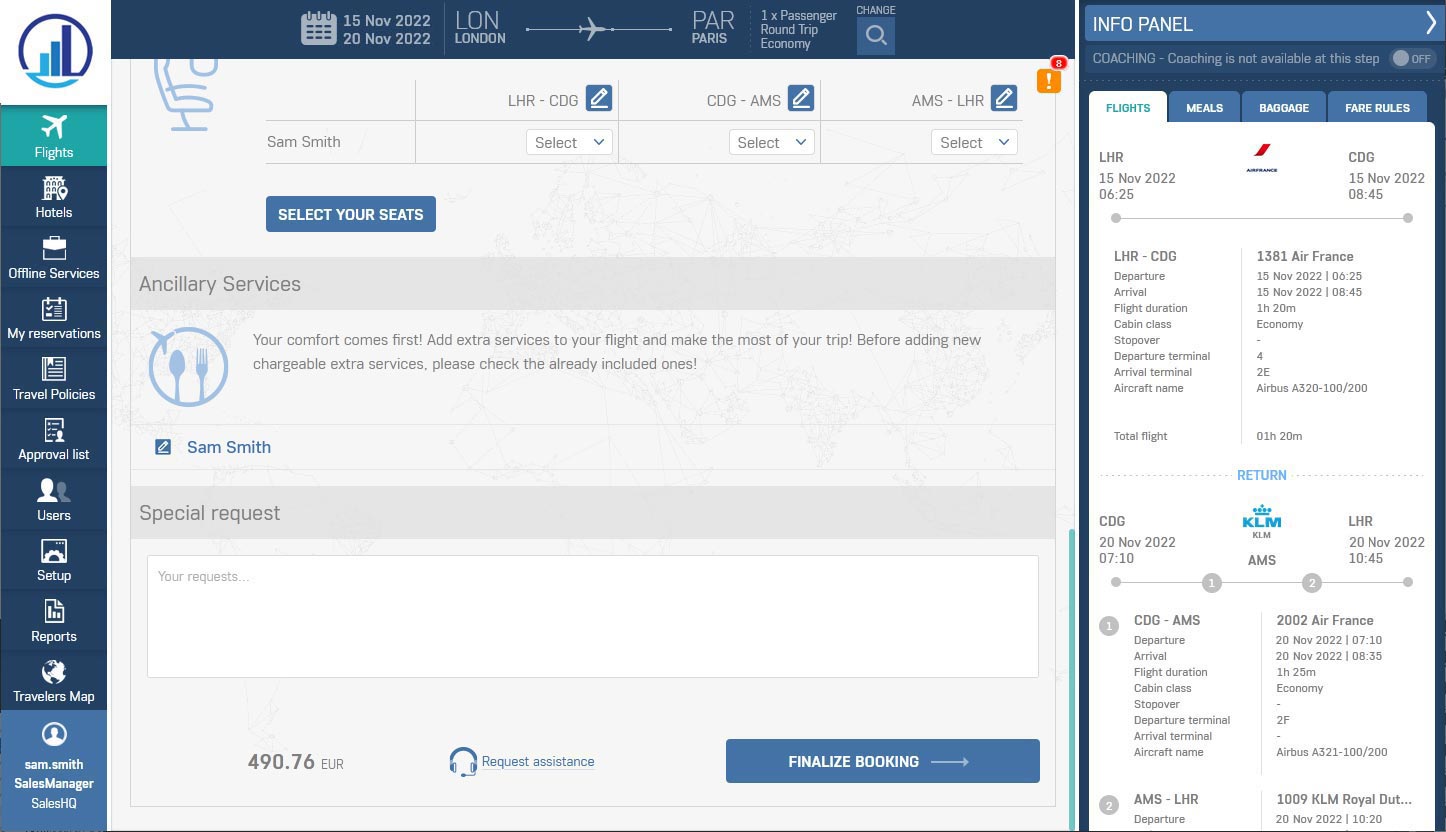Click edit icon next to AMS - LHR
The image size is (1446, 832).
(x=1003, y=98)
